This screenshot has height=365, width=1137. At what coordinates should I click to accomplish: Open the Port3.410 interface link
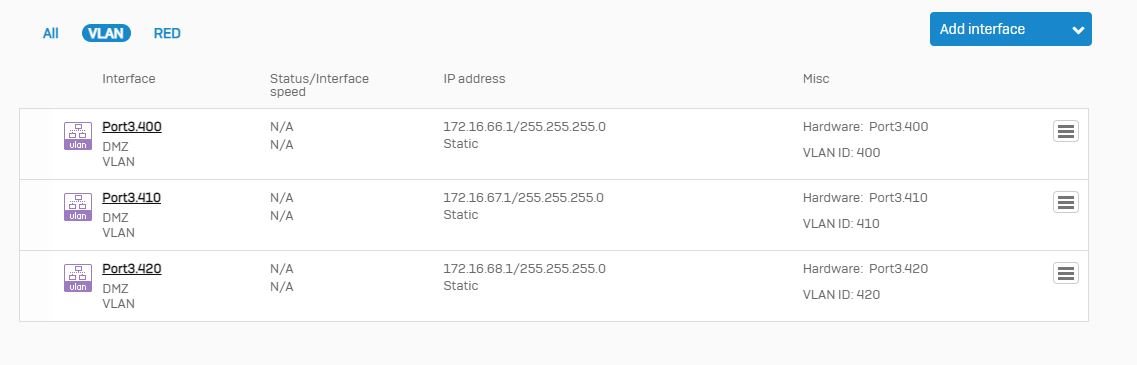[x=131, y=198]
